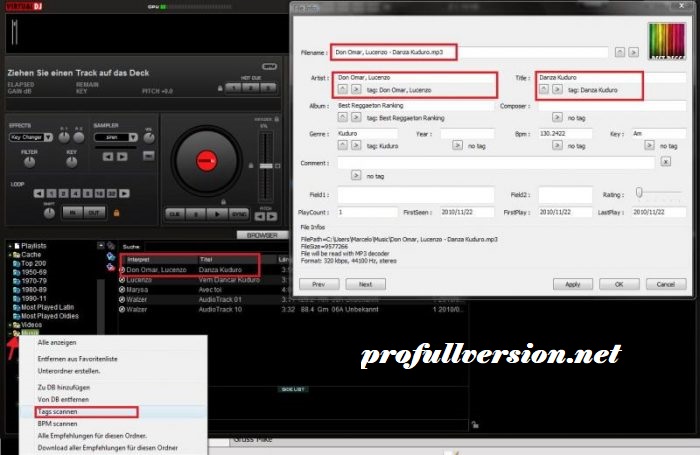Select the Lucenzo track row icon
Image resolution: width=700 pixels, height=455 pixels.
click(x=122, y=280)
